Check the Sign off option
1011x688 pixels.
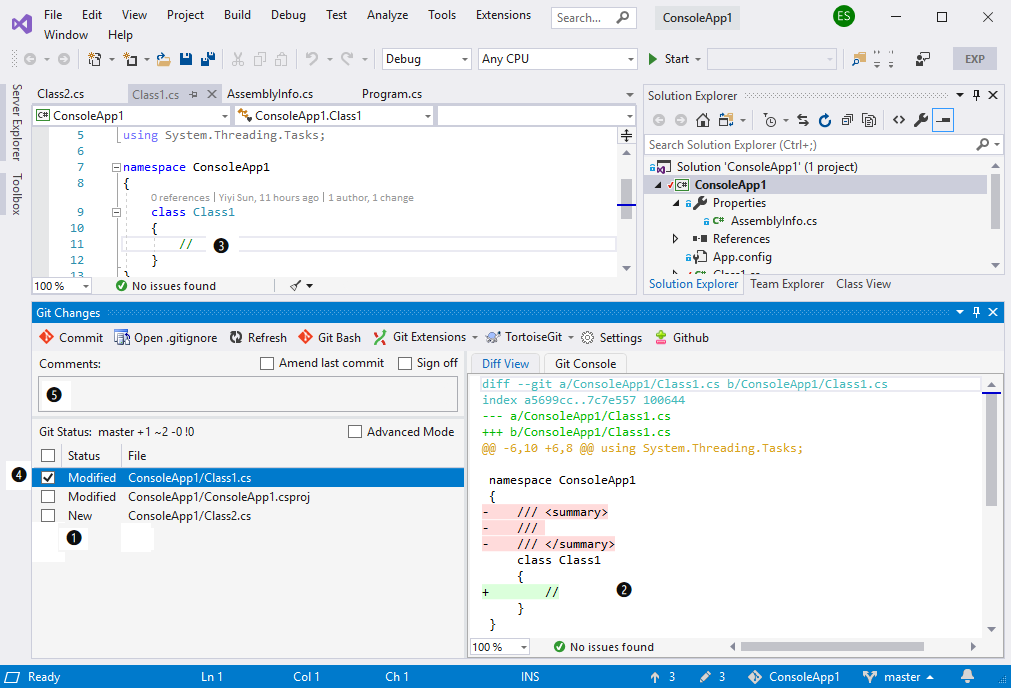click(406, 363)
